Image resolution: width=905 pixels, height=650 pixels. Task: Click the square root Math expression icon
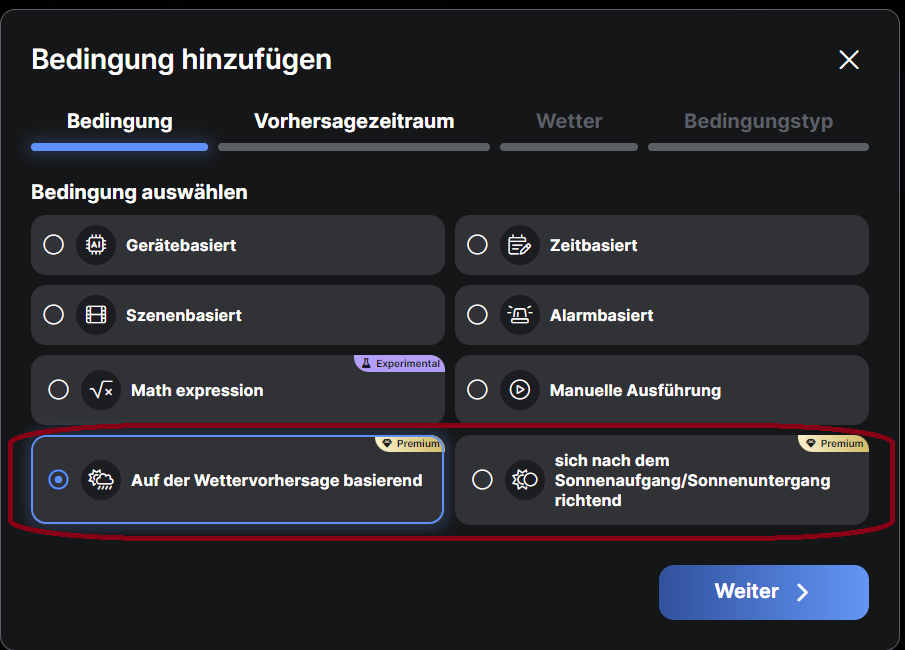pyautogui.click(x=101, y=390)
